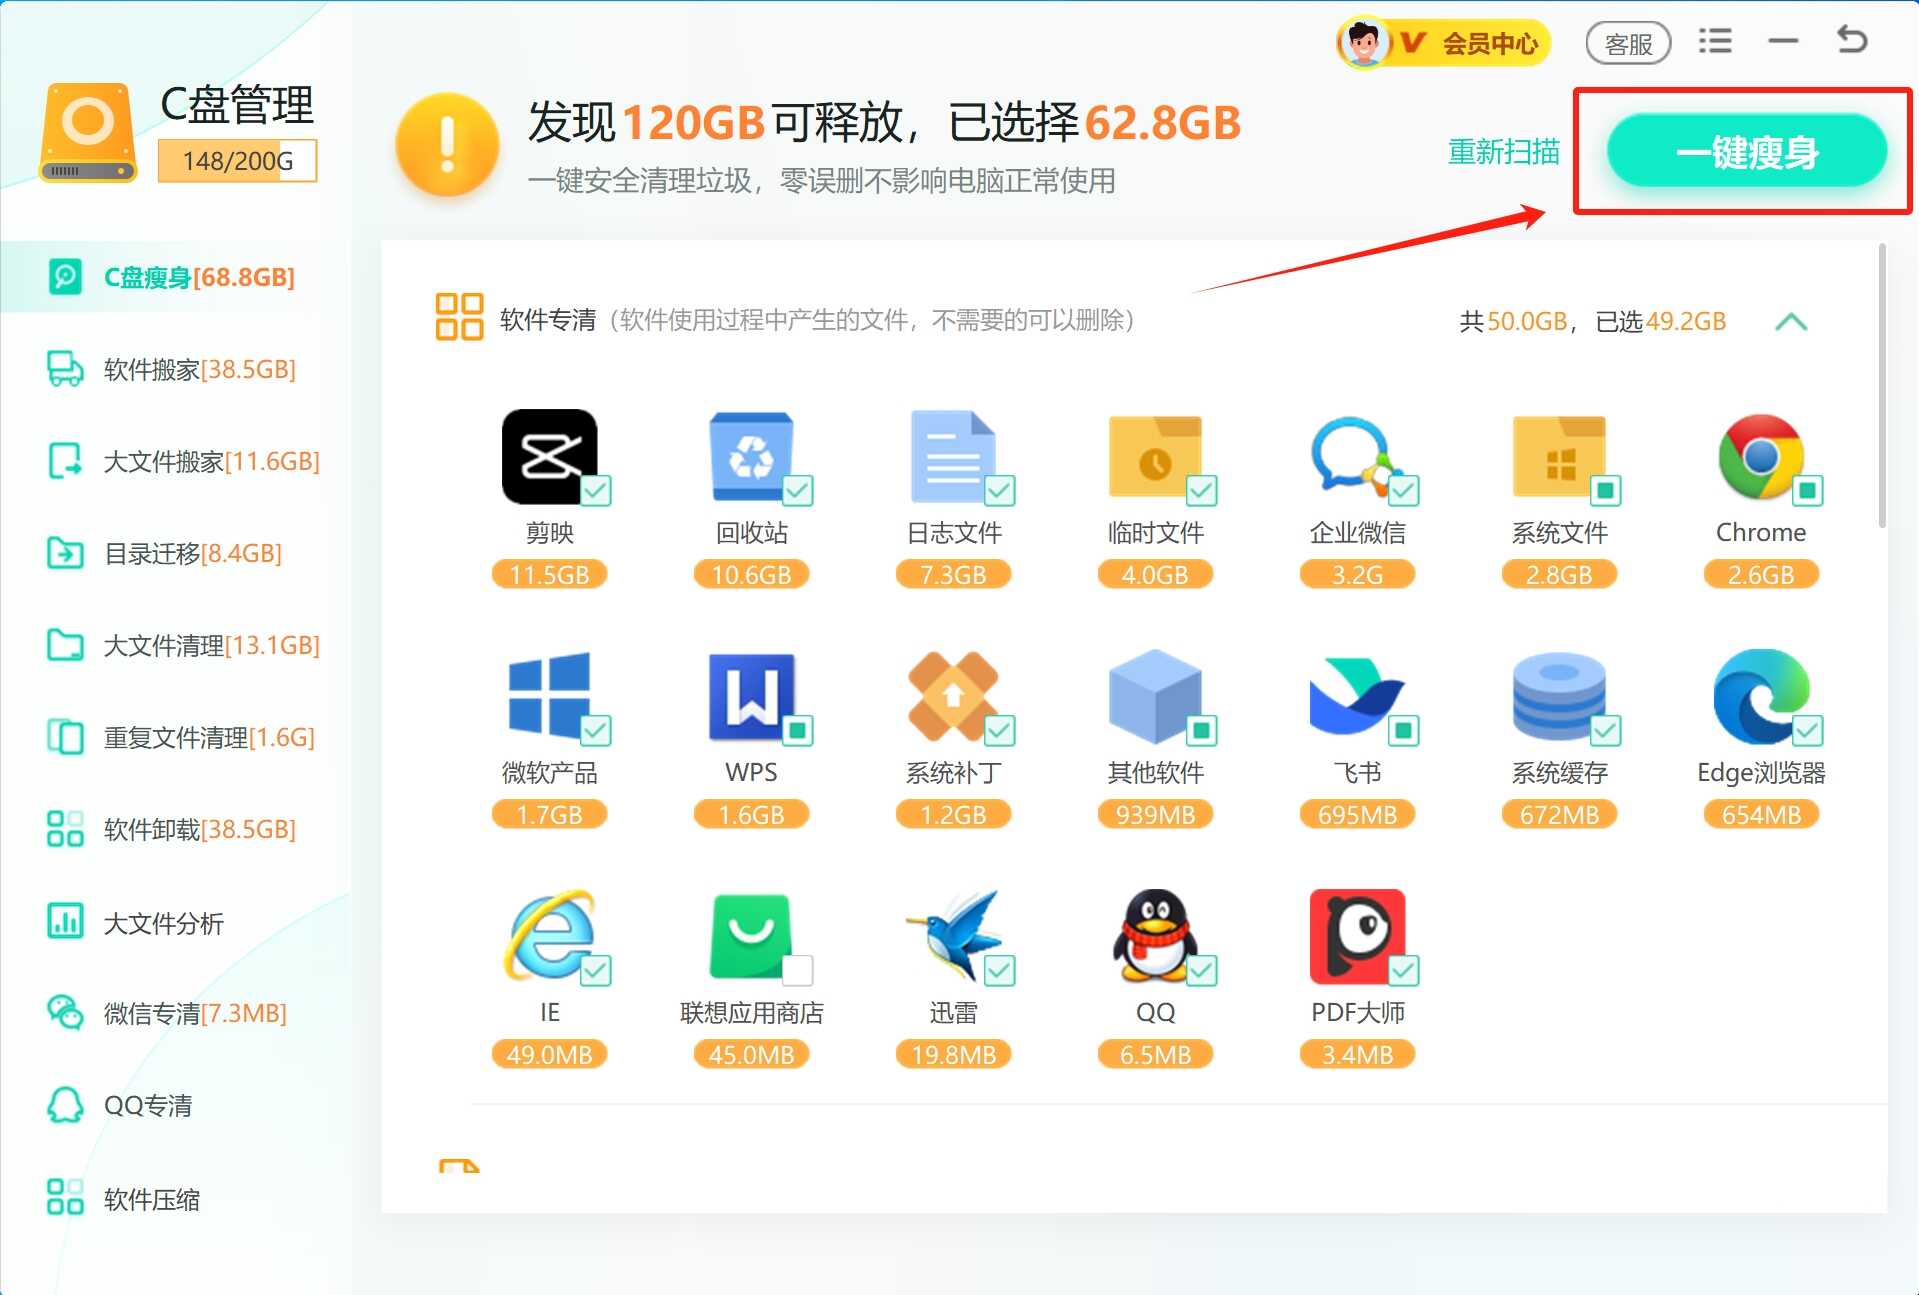Select 重复文件清理[1.6G] sidebar item
This screenshot has height=1295, width=1919.
[176, 737]
